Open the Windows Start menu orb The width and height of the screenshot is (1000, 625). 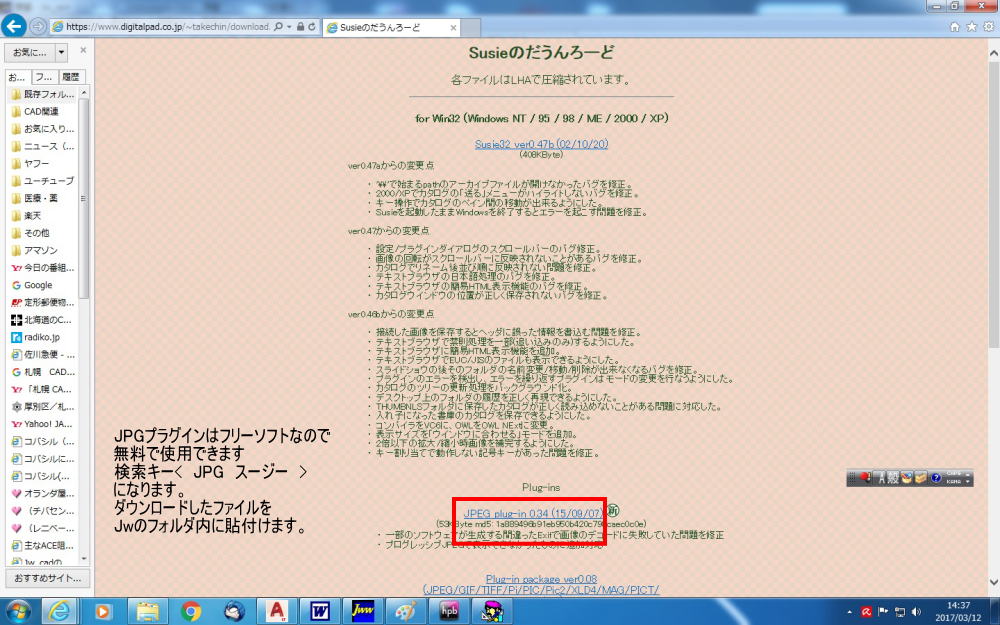click(18, 611)
